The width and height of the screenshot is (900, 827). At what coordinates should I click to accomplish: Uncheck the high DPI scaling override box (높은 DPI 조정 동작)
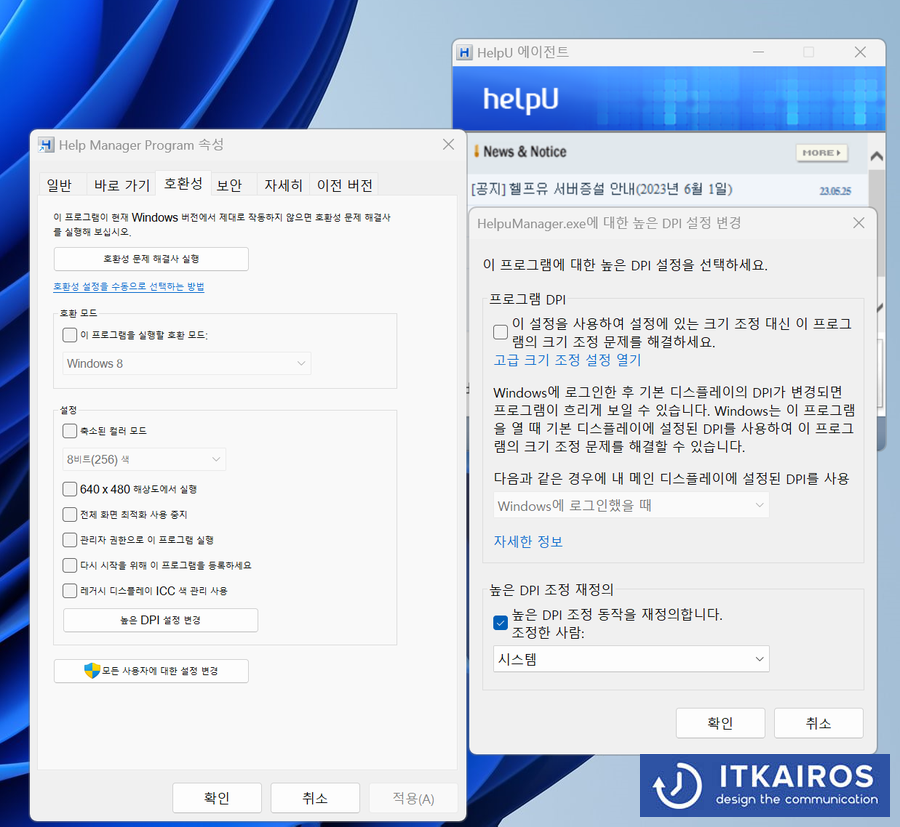point(501,623)
